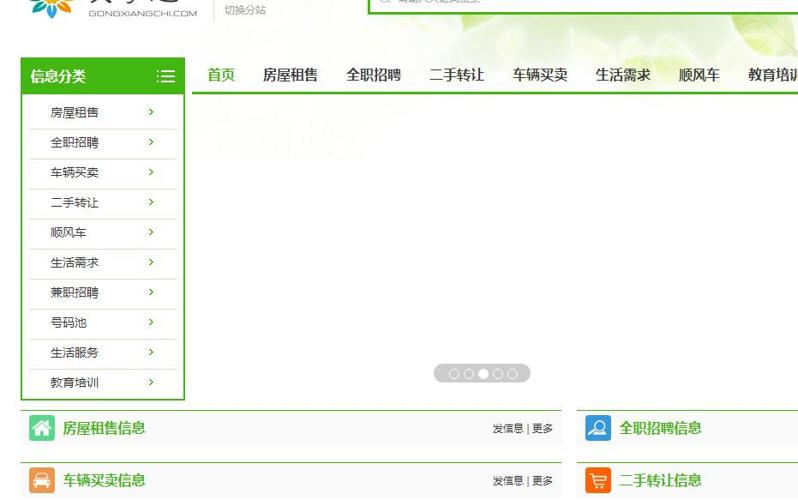The width and height of the screenshot is (798, 500).
Task: Click the blue magnifier icon beside 全职招聘信息
Action: [598, 428]
